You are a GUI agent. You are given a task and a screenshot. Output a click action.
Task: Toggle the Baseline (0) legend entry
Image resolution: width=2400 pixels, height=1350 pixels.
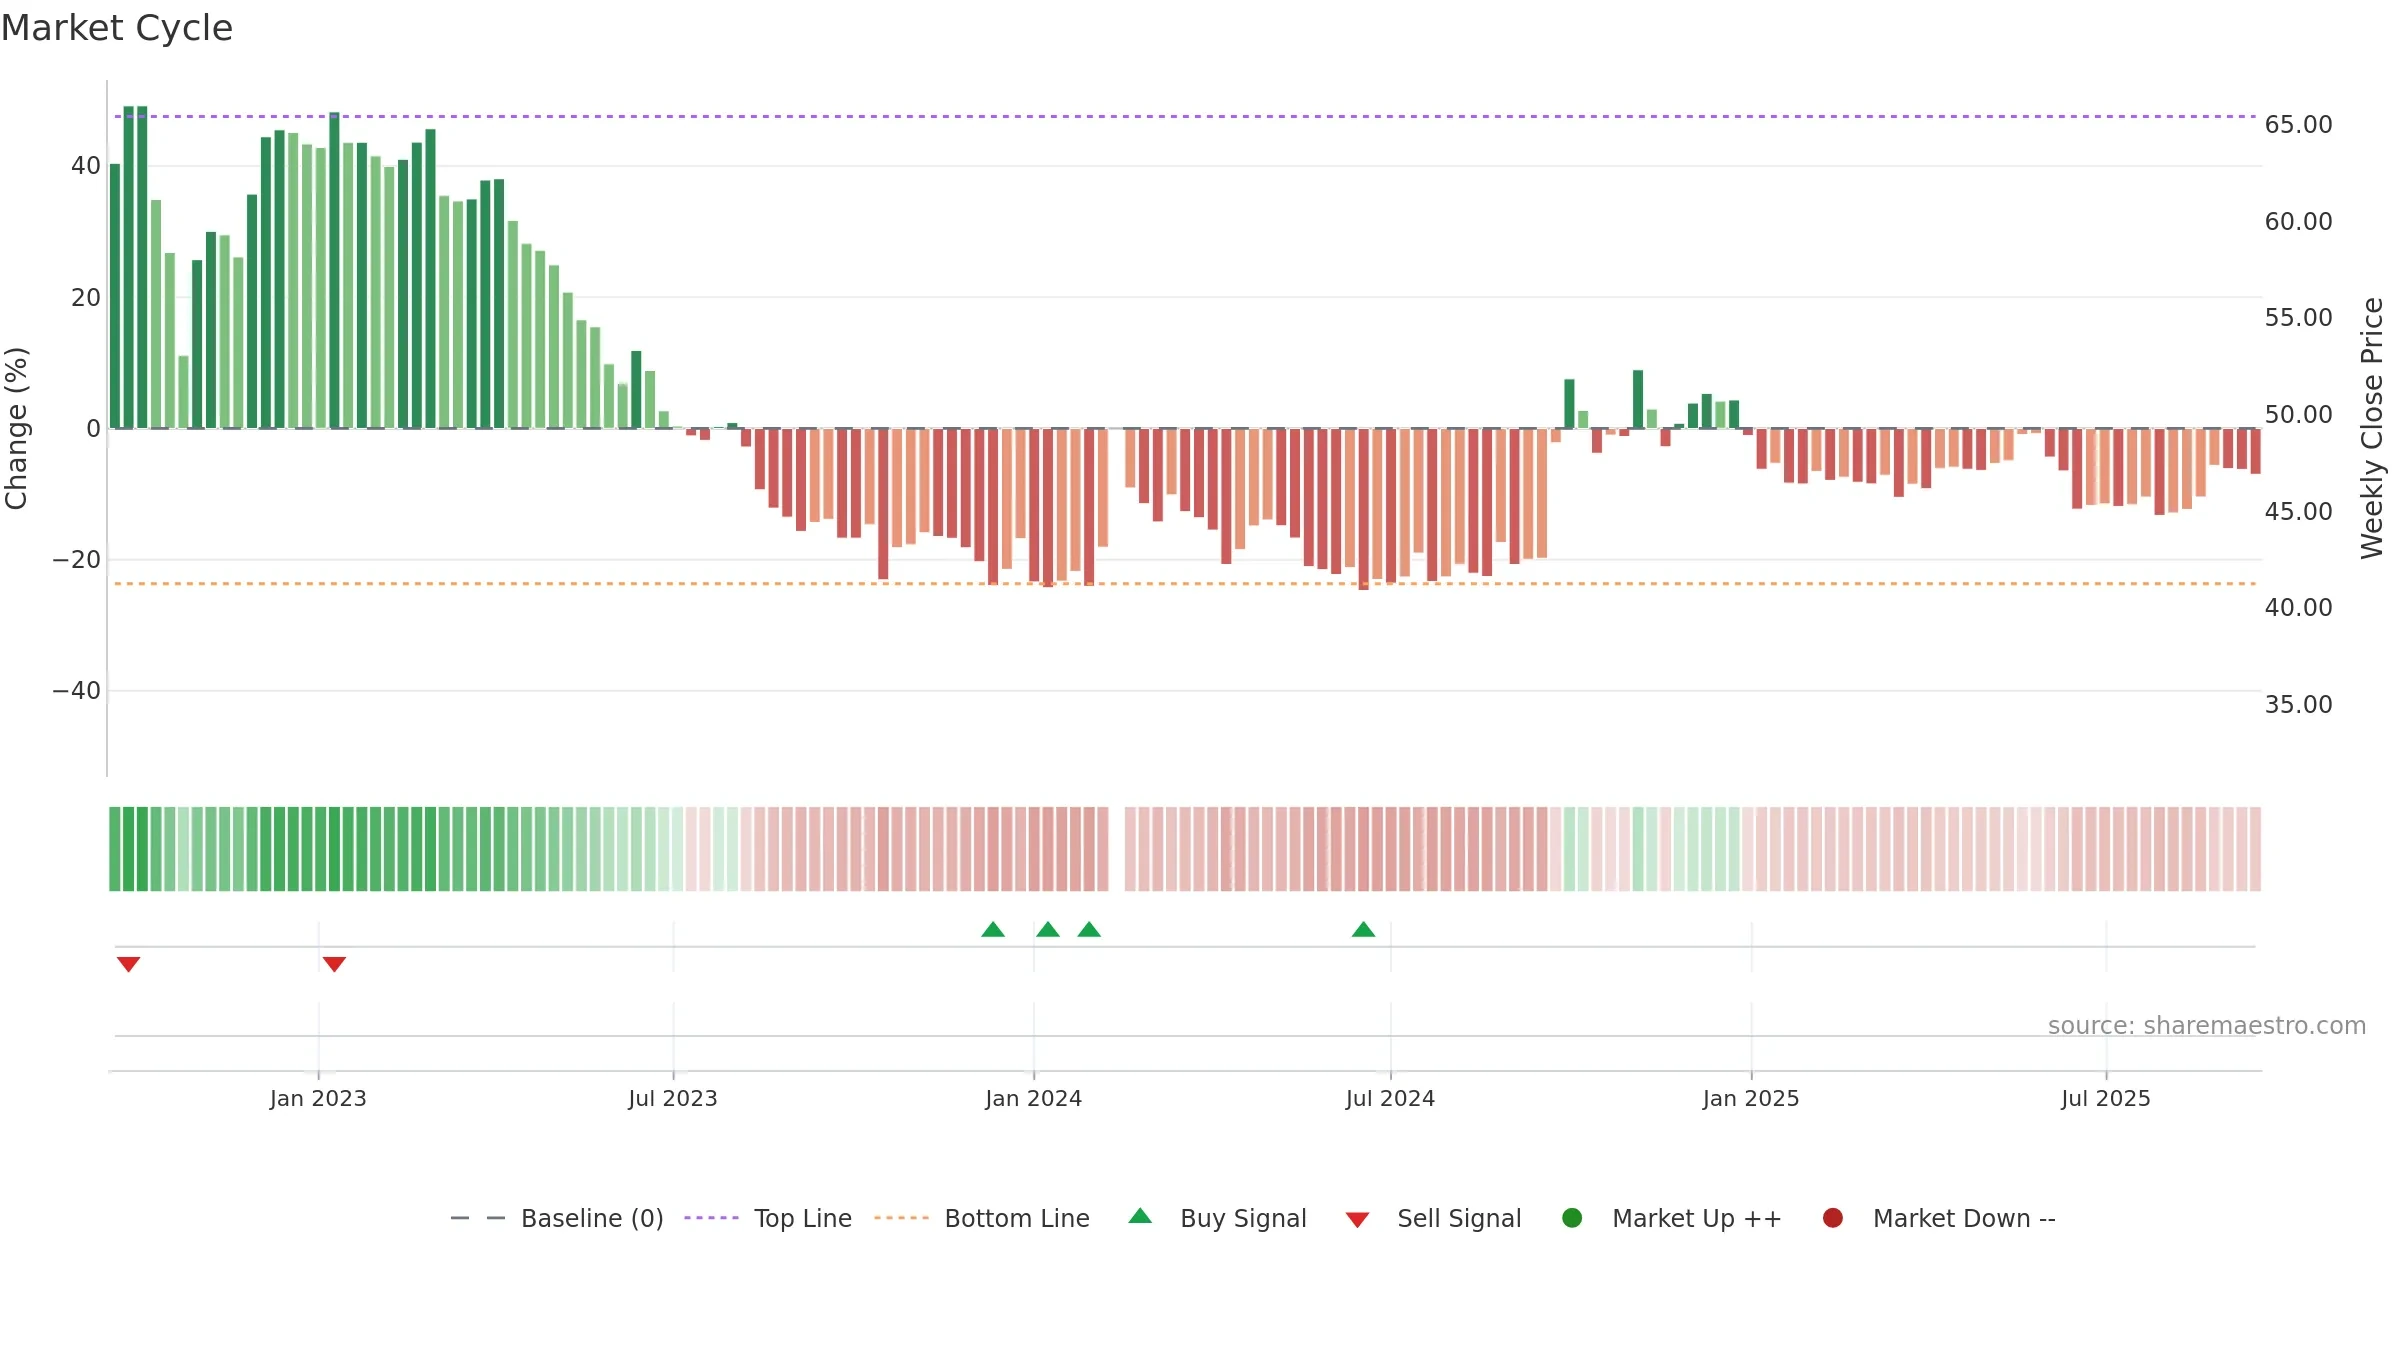click(557, 1218)
